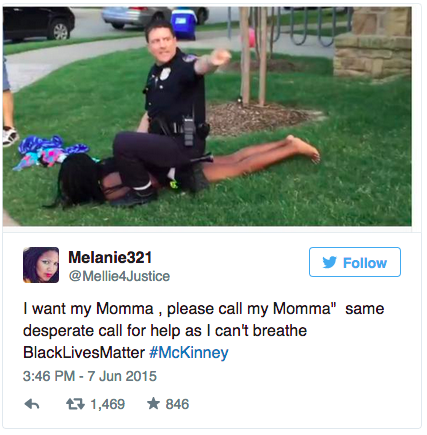The height and width of the screenshot is (435, 427).
Task: Visit the @Mellie4Justice handle link
Action: click(x=119, y=276)
